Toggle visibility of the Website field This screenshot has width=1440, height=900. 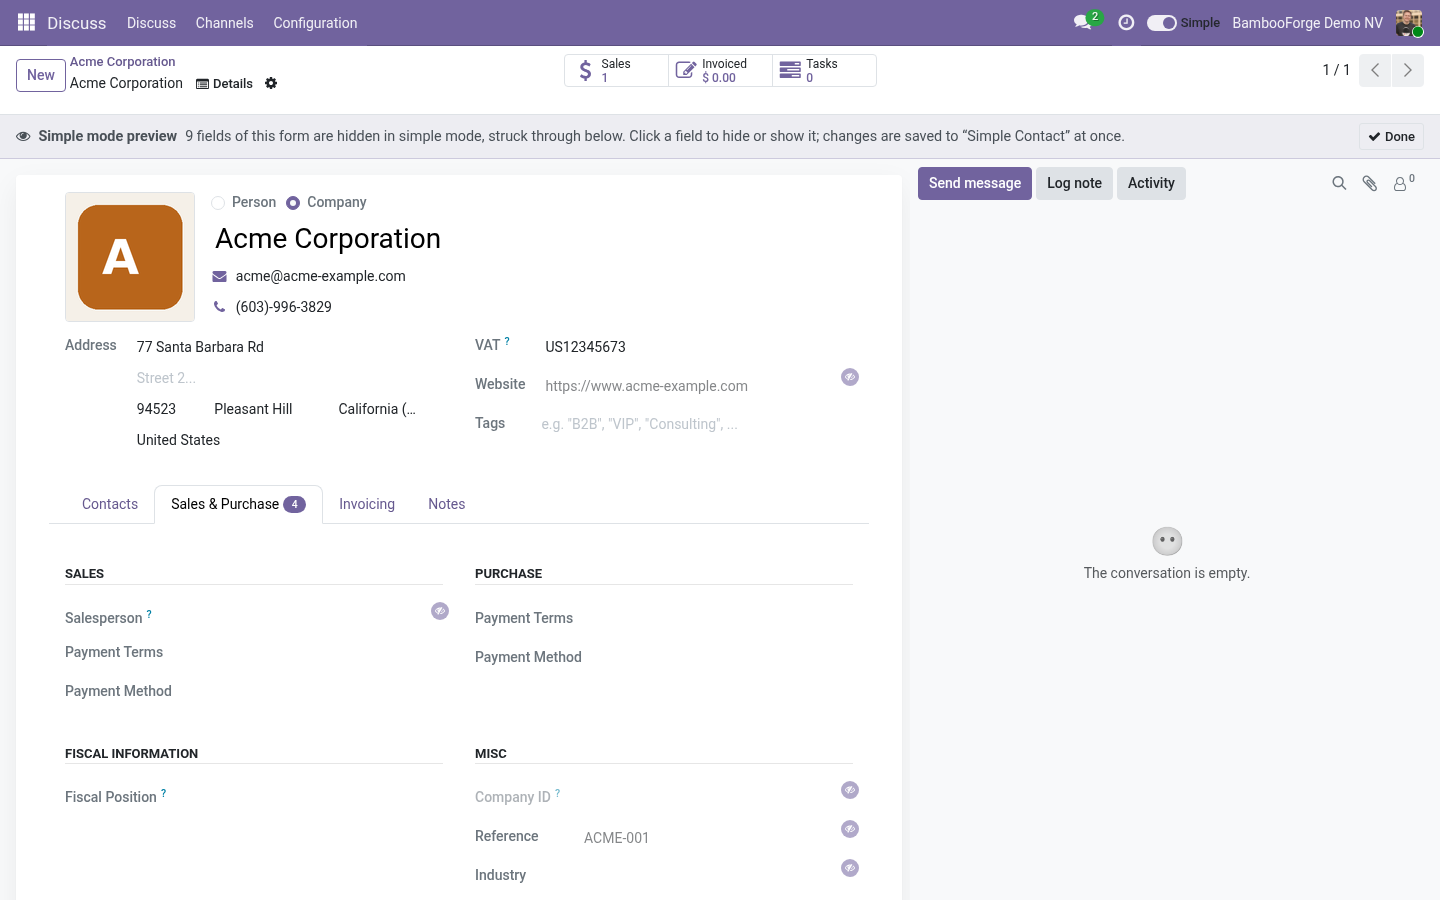point(850,377)
